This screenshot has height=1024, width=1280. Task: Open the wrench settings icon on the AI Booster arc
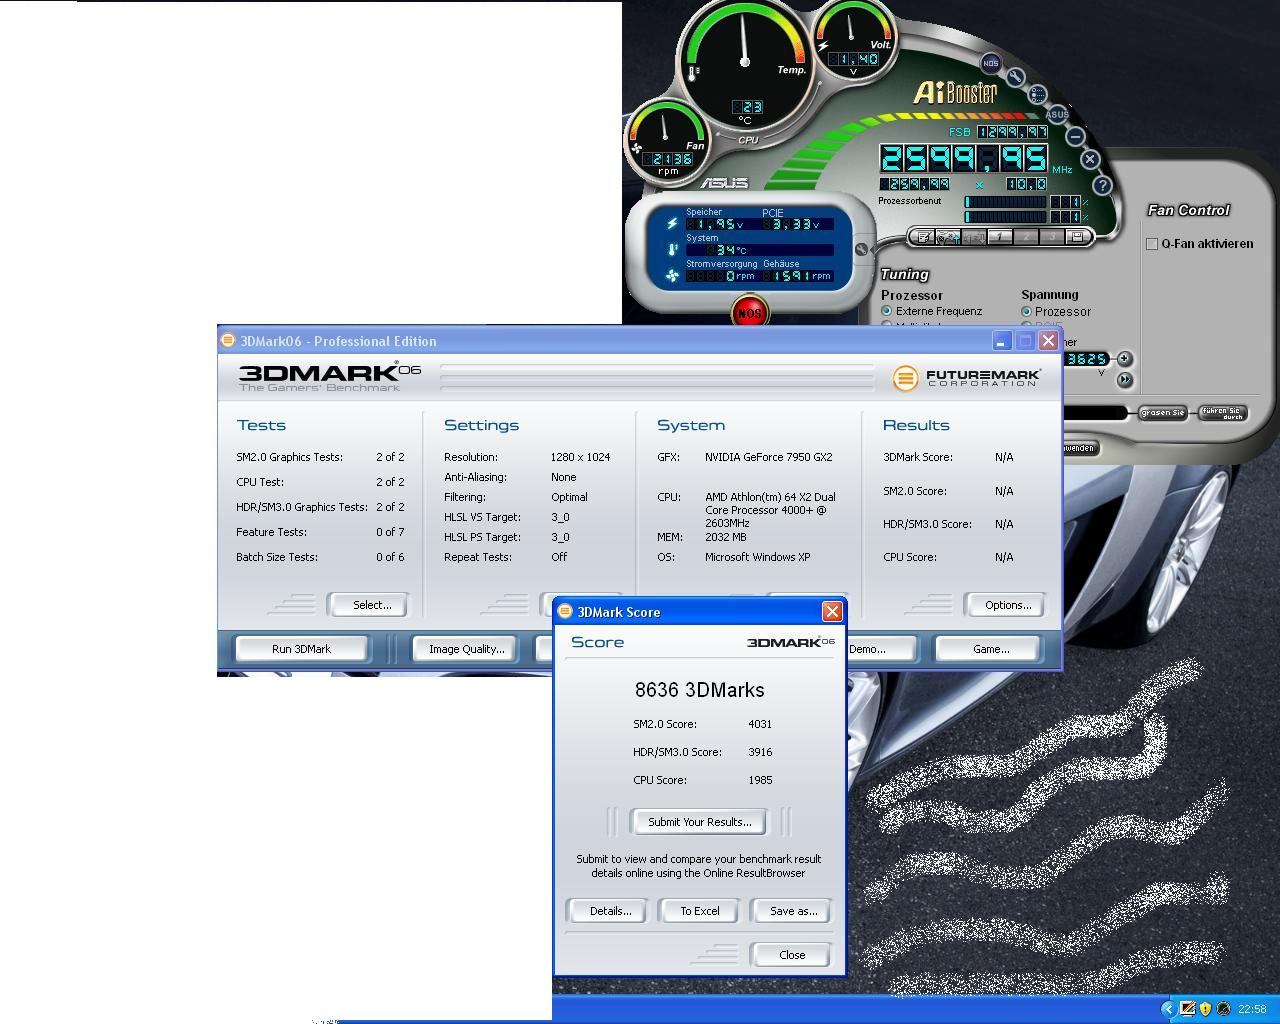(x=1015, y=77)
